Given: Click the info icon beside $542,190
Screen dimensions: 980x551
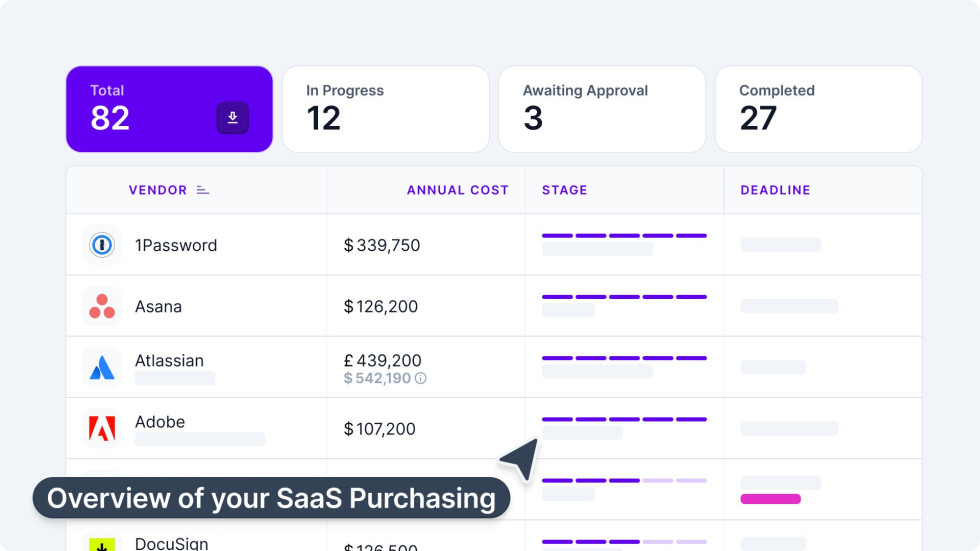Looking at the screenshot, I should tap(421, 378).
